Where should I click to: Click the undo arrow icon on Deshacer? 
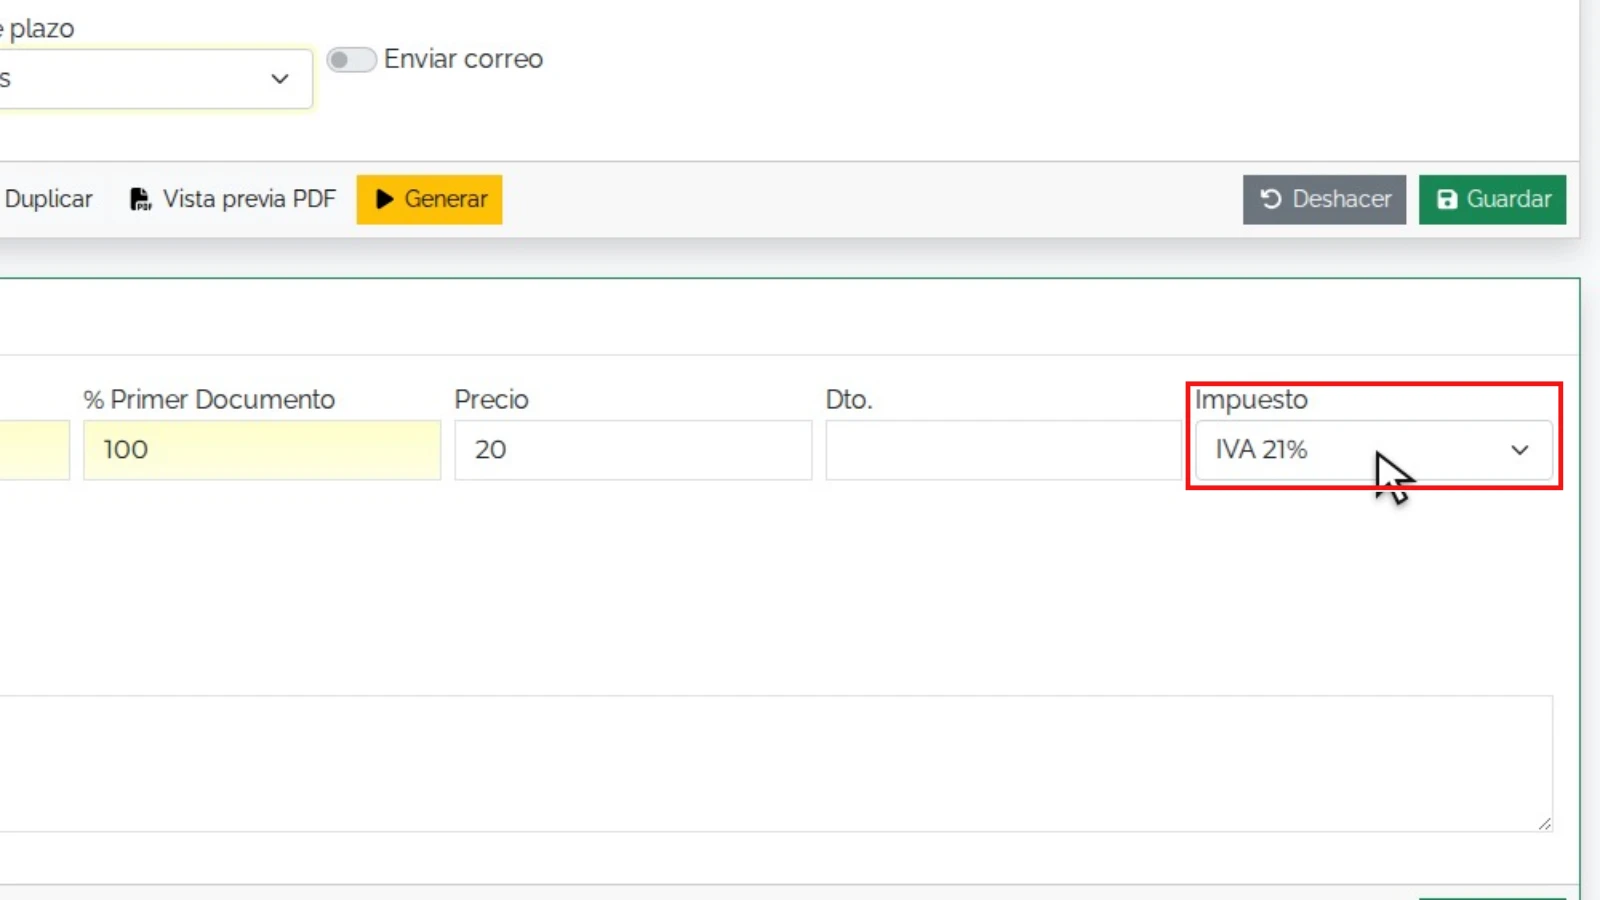point(1271,199)
